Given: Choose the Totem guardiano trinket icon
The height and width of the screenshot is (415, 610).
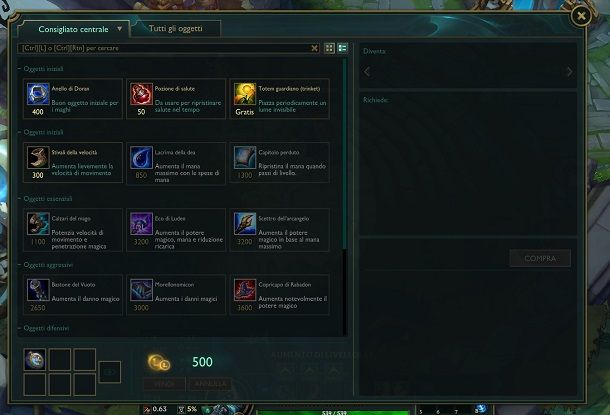Looking at the screenshot, I should (x=245, y=94).
